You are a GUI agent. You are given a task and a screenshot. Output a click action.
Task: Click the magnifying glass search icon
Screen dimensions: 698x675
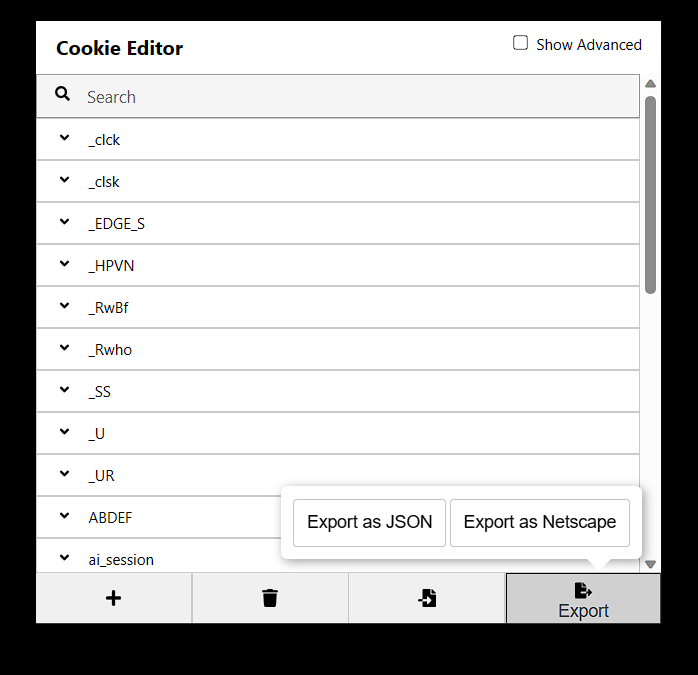[x=62, y=94]
